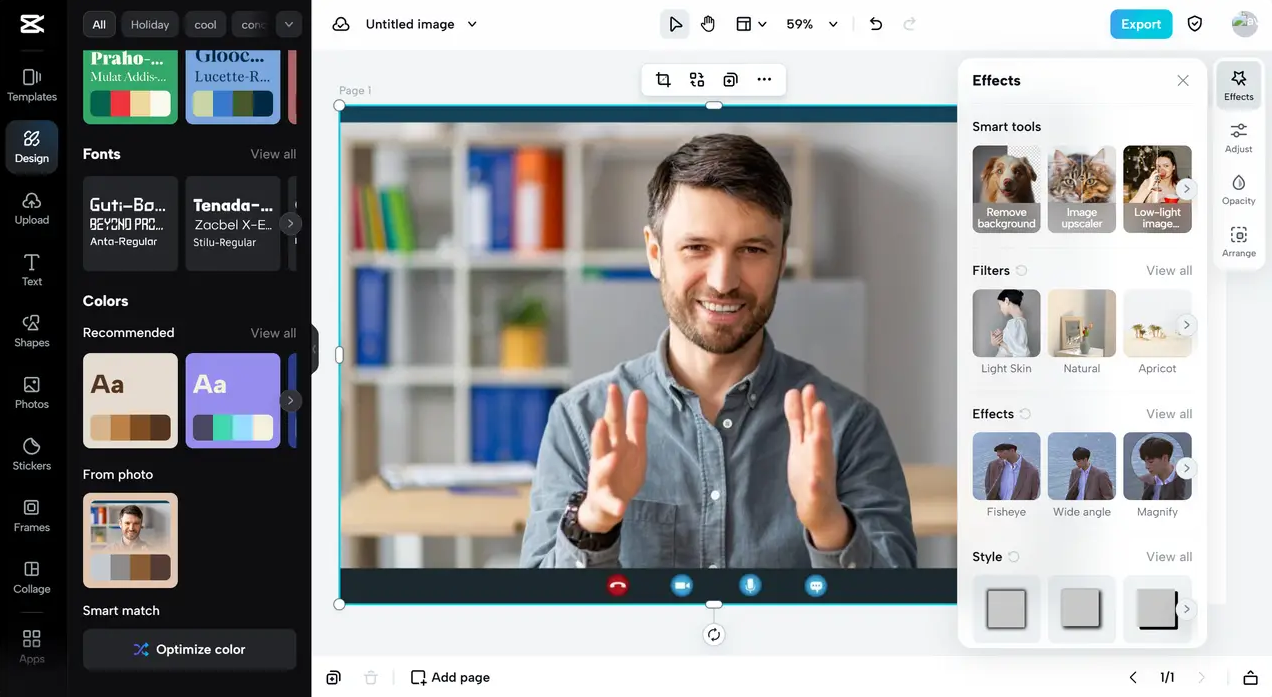Click the Effects tab on right rail
The width and height of the screenshot is (1272, 697).
click(1238, 85)
